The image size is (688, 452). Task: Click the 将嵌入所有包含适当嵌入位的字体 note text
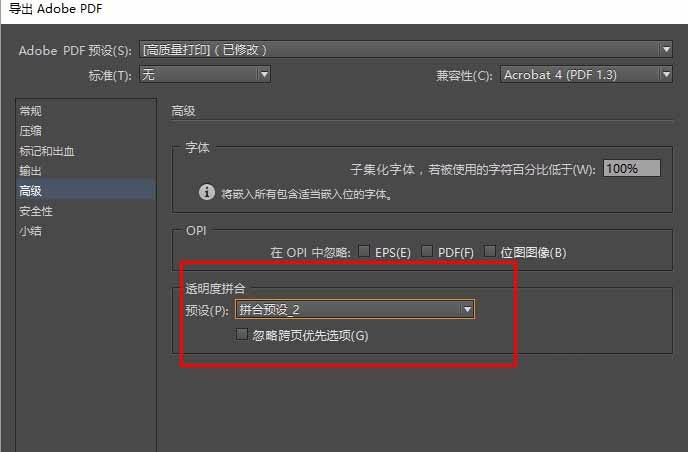[306, 194]
